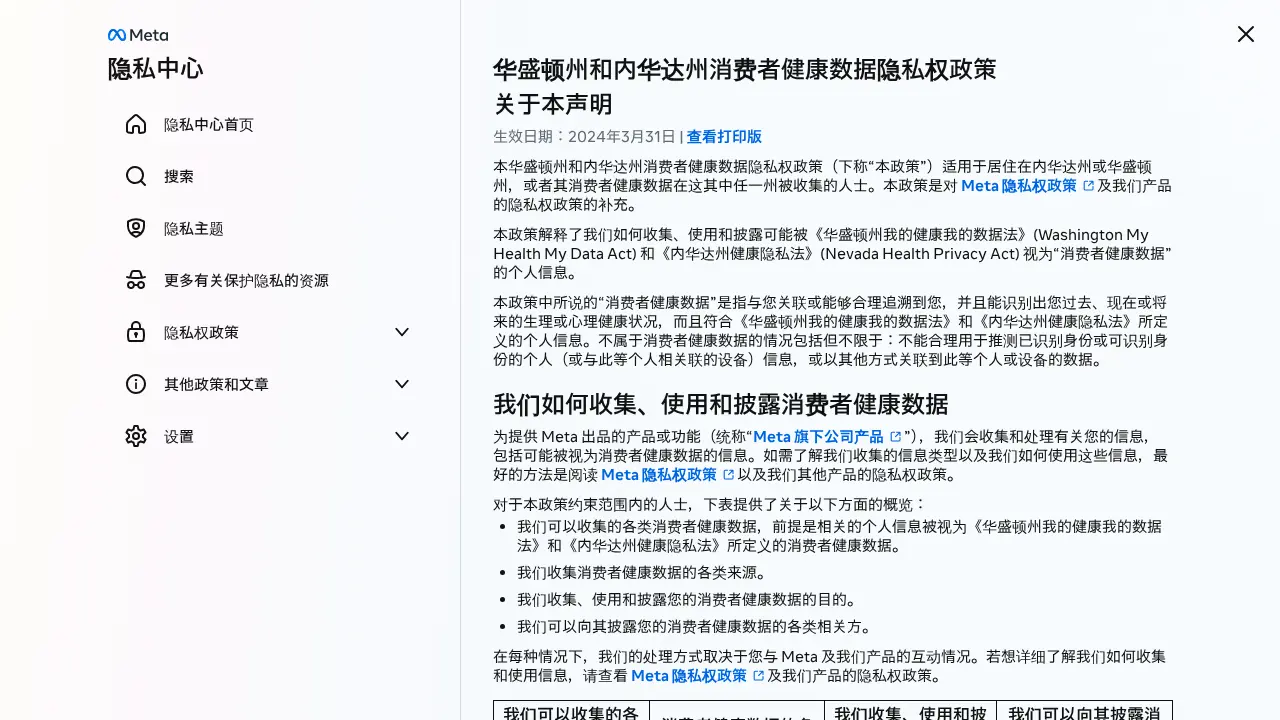Click the bullet 我们收集、使用和披露您的消费者健康数据的目的。
Viewport: 1280px width, 720px height.
pos(688,600)
